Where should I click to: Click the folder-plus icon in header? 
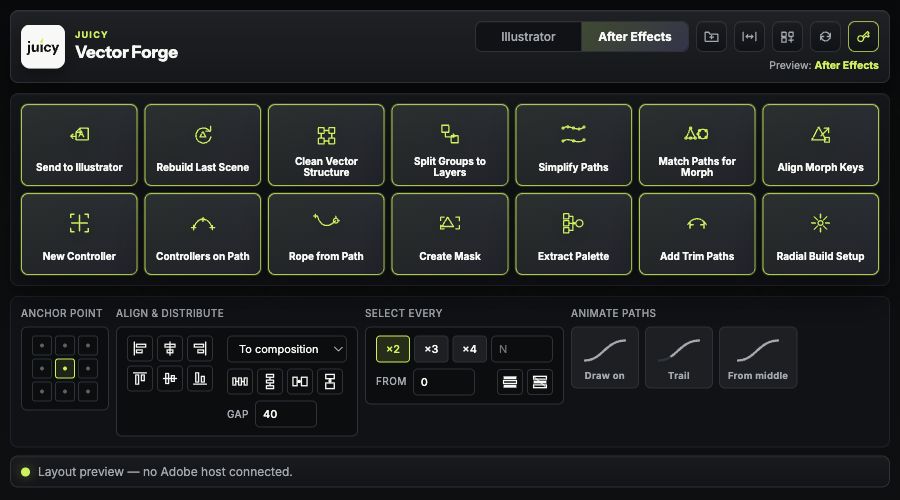[711, 37]
